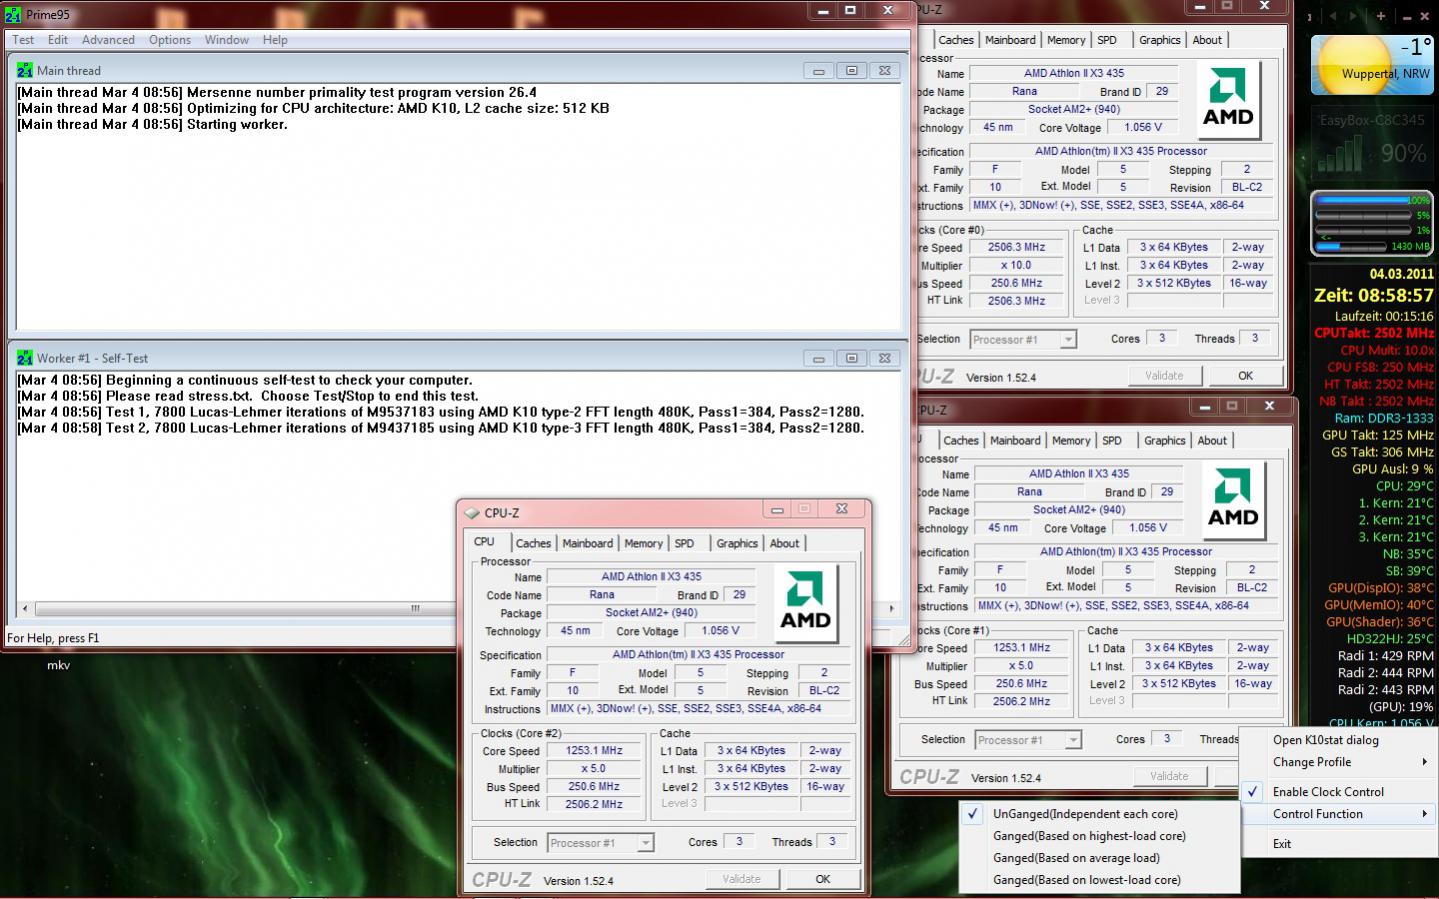This screenshot has width=1439, height=899.
Task: Switch to Caches tab in front CPU-Z
Action: click(533, 543)
